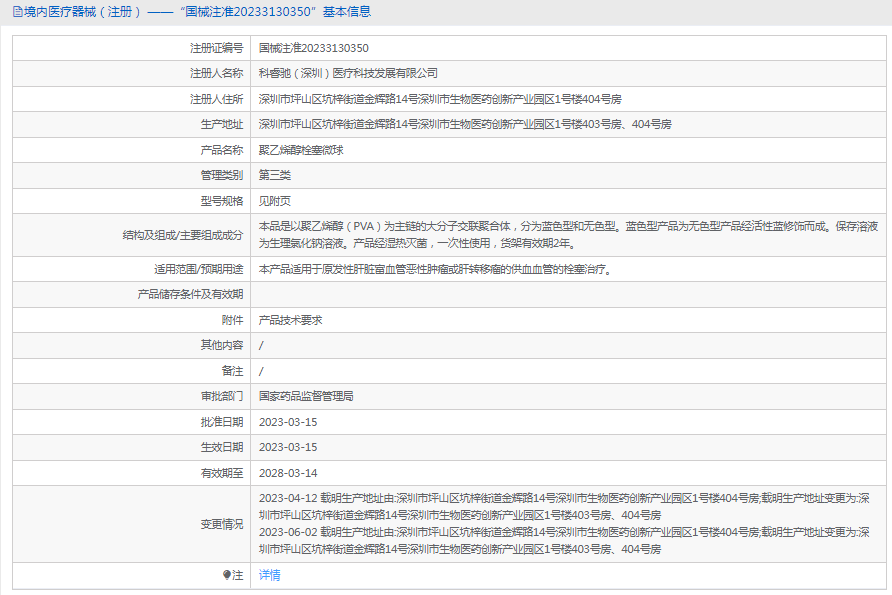Select the 2023-06-02 change record line

[x=564, y=540]
